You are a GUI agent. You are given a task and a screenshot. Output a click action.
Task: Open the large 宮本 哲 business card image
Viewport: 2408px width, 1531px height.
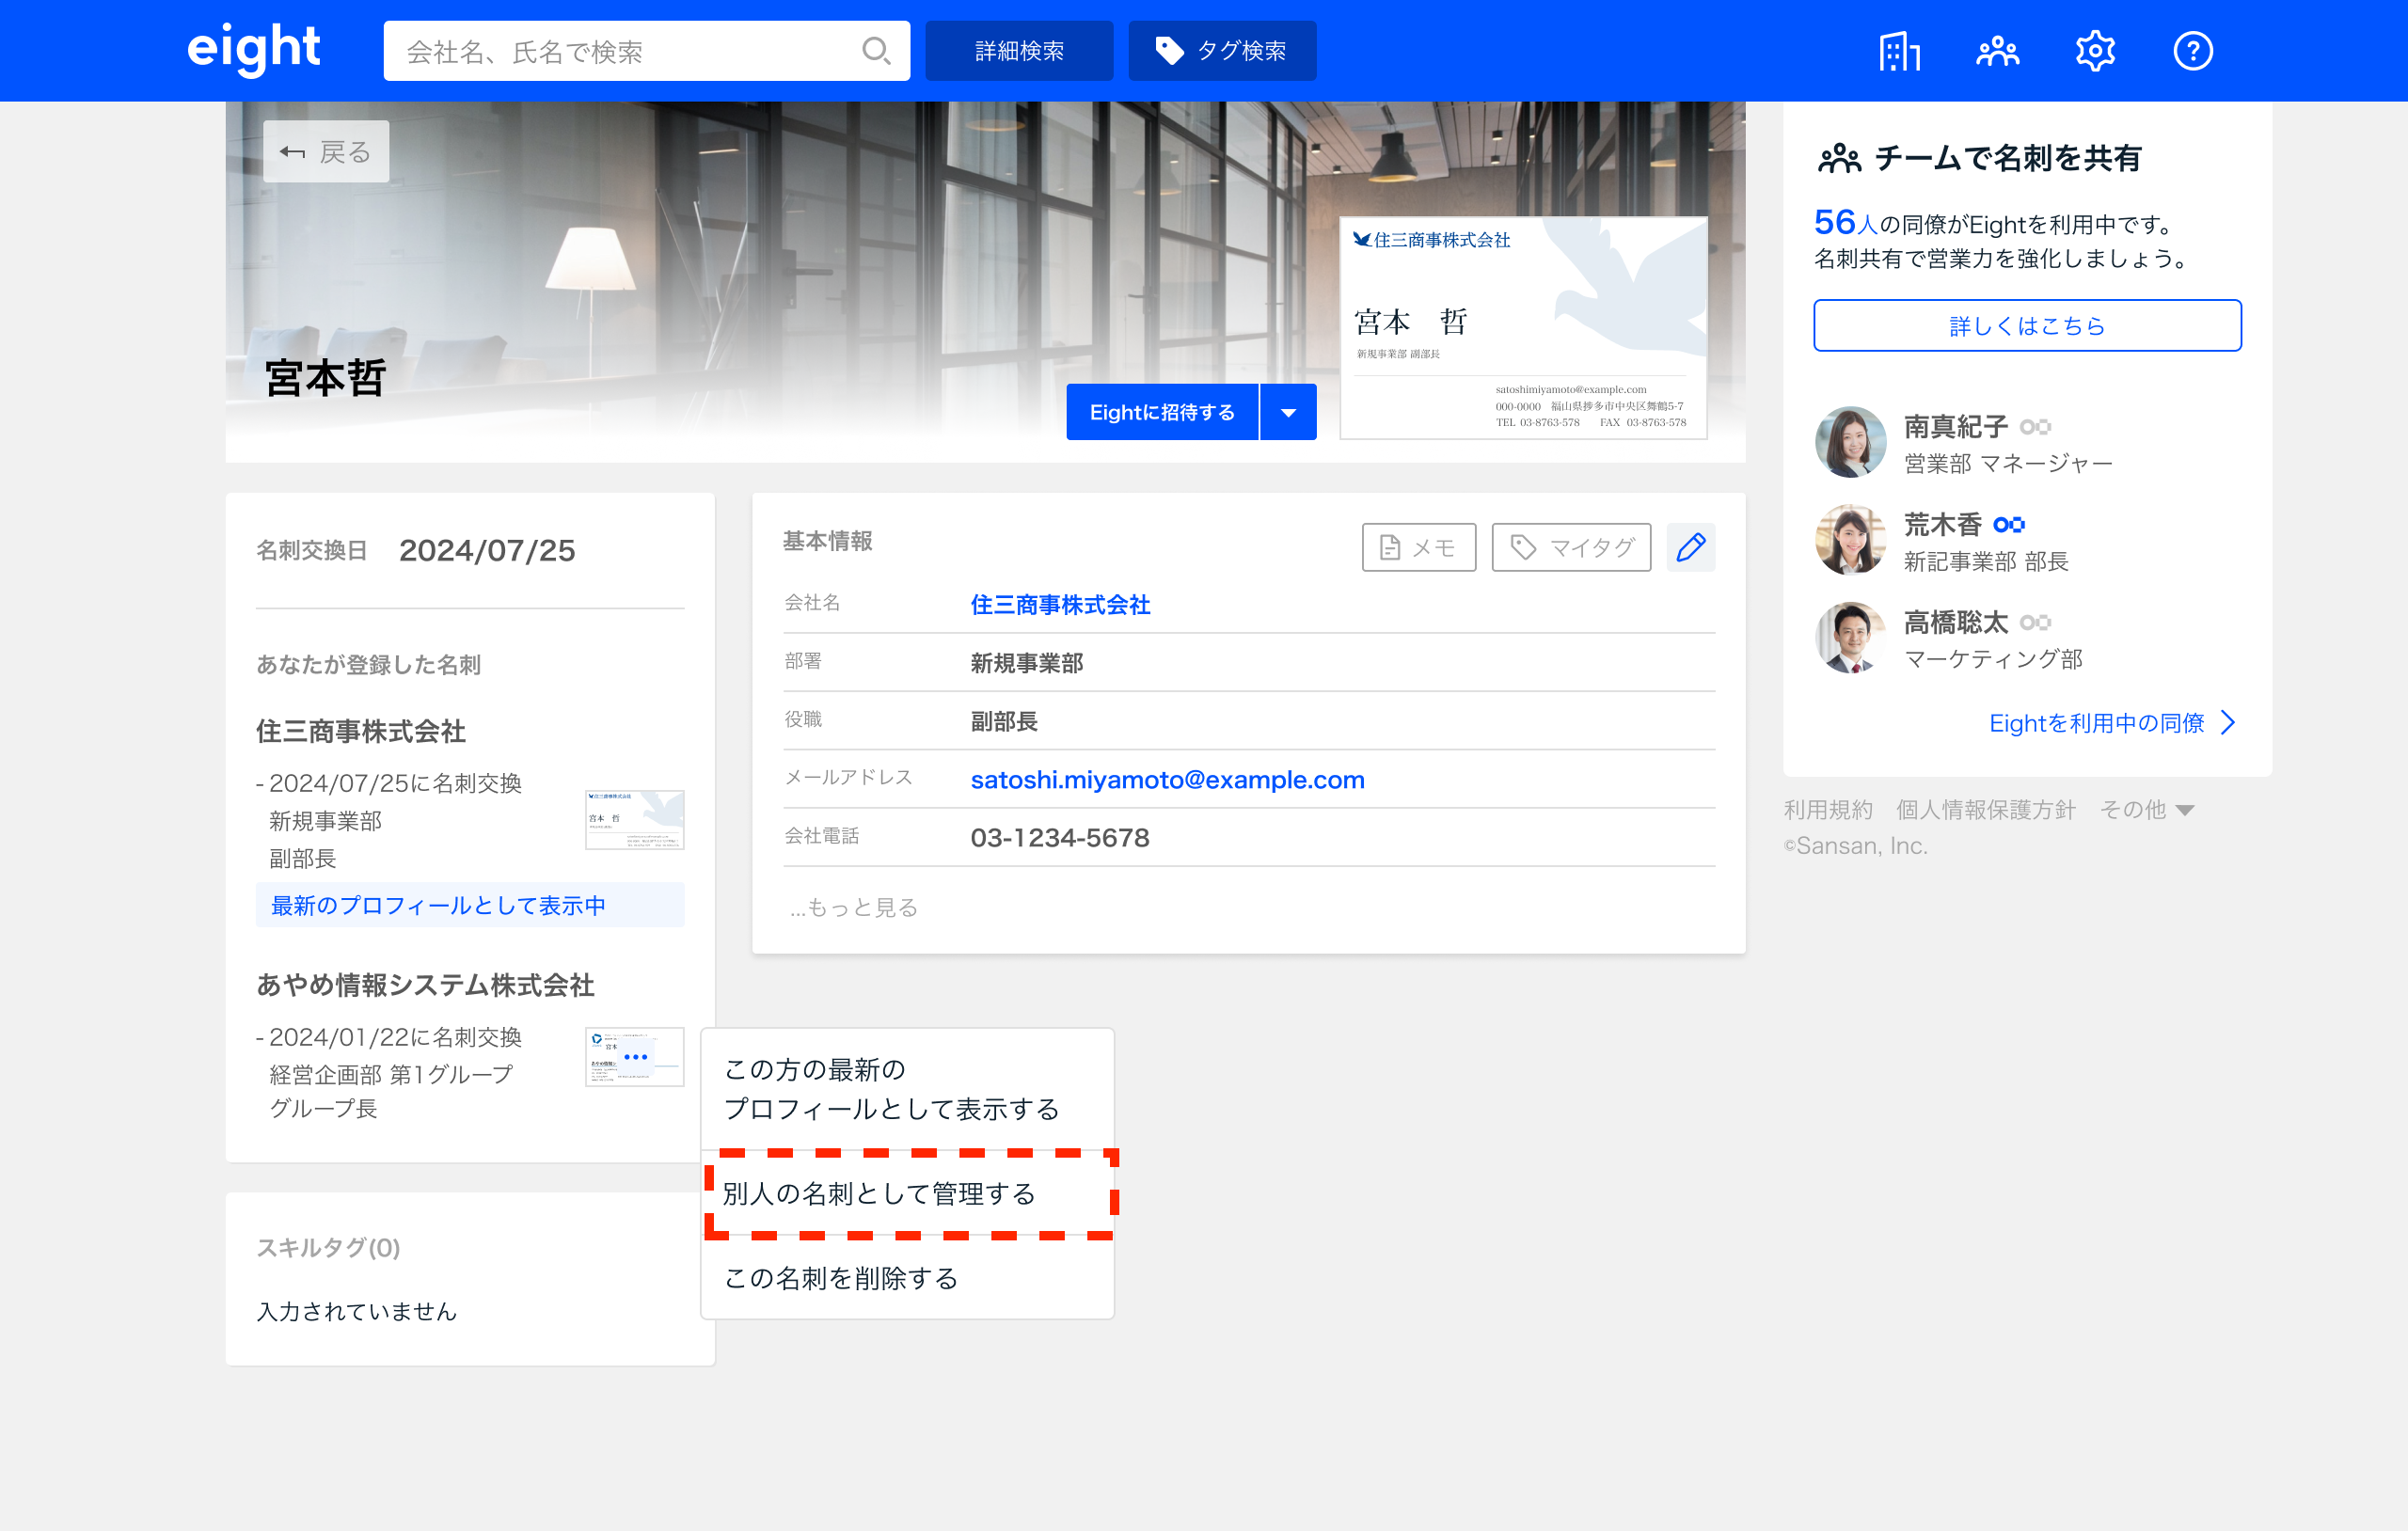[x=1522, y=328]
